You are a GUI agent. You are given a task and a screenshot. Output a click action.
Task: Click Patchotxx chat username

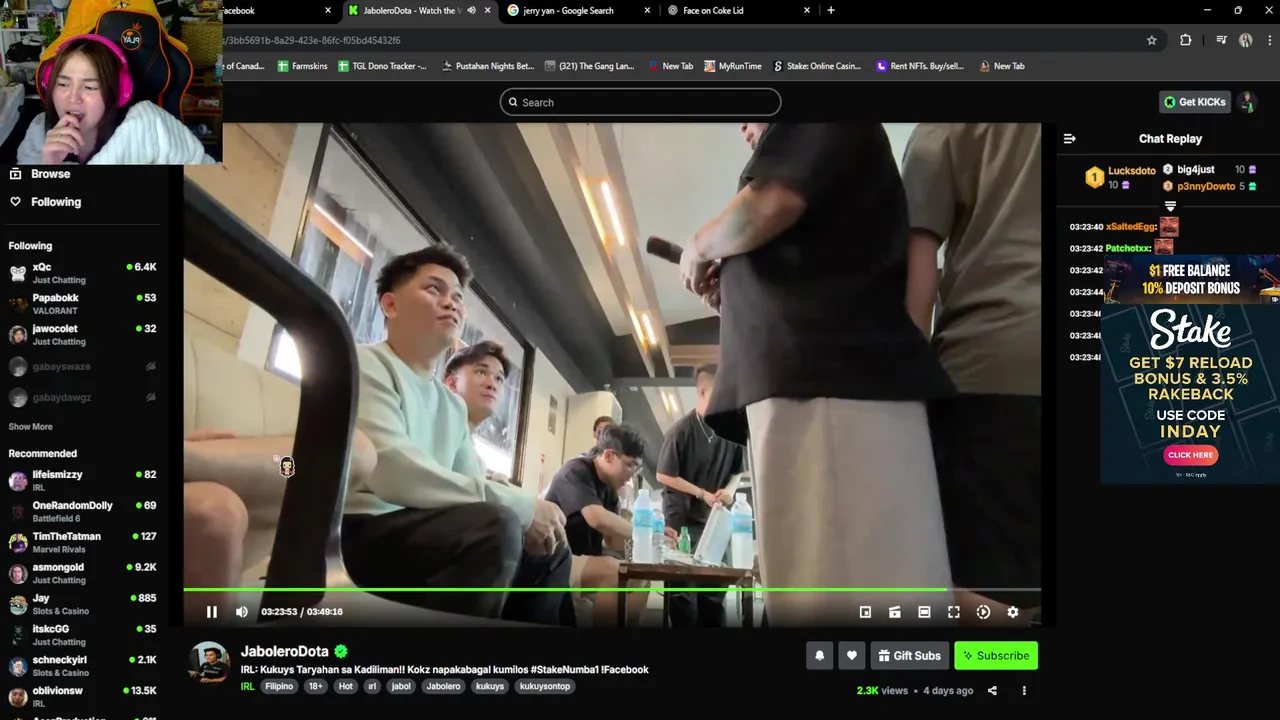click(1129, 248)
